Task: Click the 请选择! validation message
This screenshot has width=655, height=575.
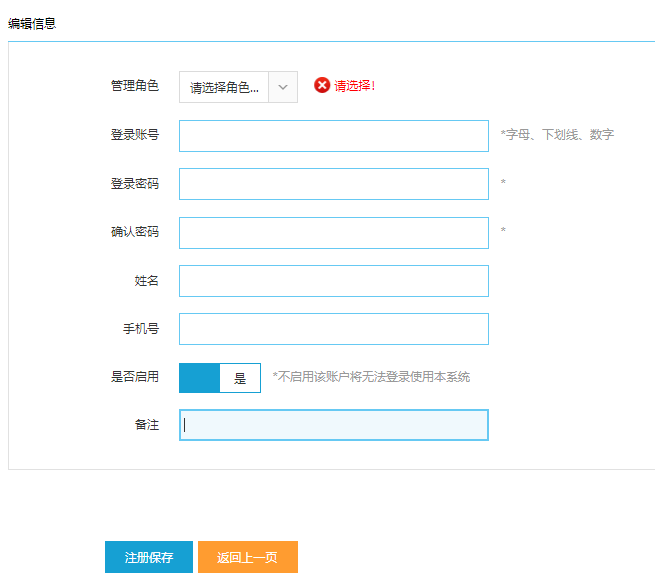Action: 355,86
